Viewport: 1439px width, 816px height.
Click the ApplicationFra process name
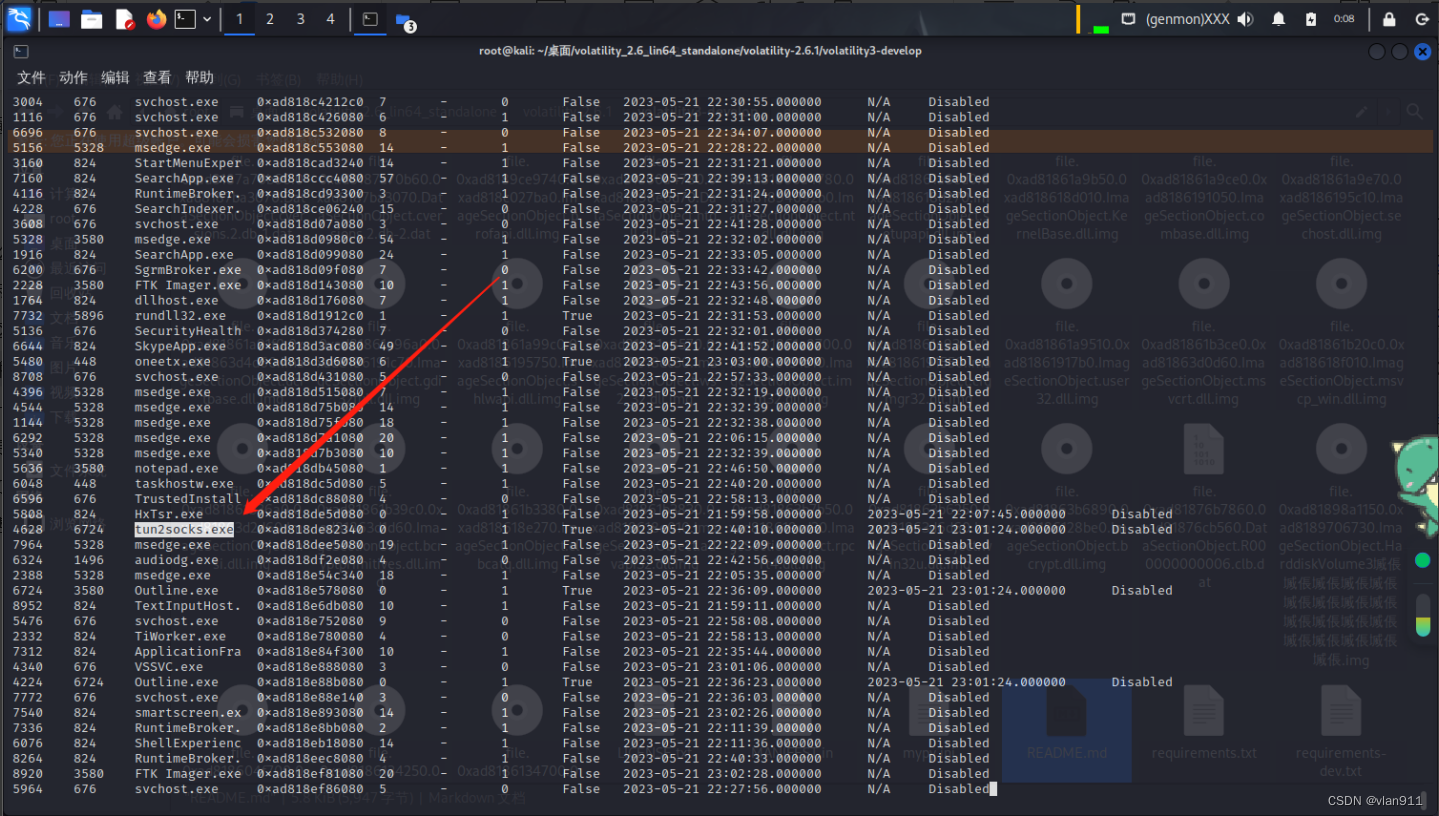(188, 652)
